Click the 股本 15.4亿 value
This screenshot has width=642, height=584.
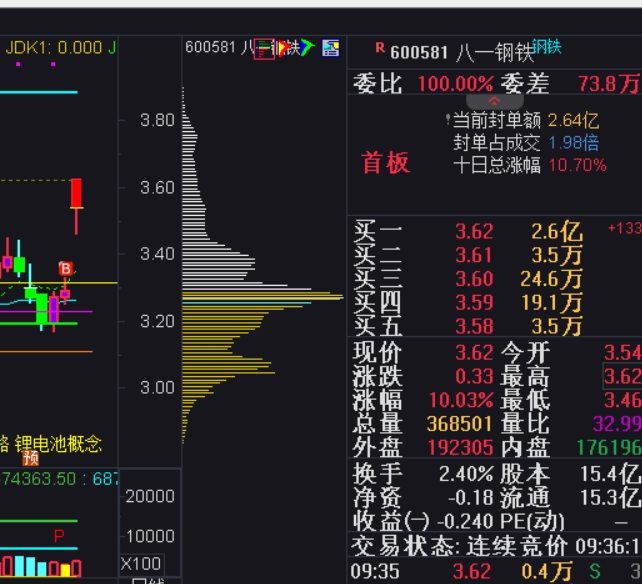tap(610, 474)
